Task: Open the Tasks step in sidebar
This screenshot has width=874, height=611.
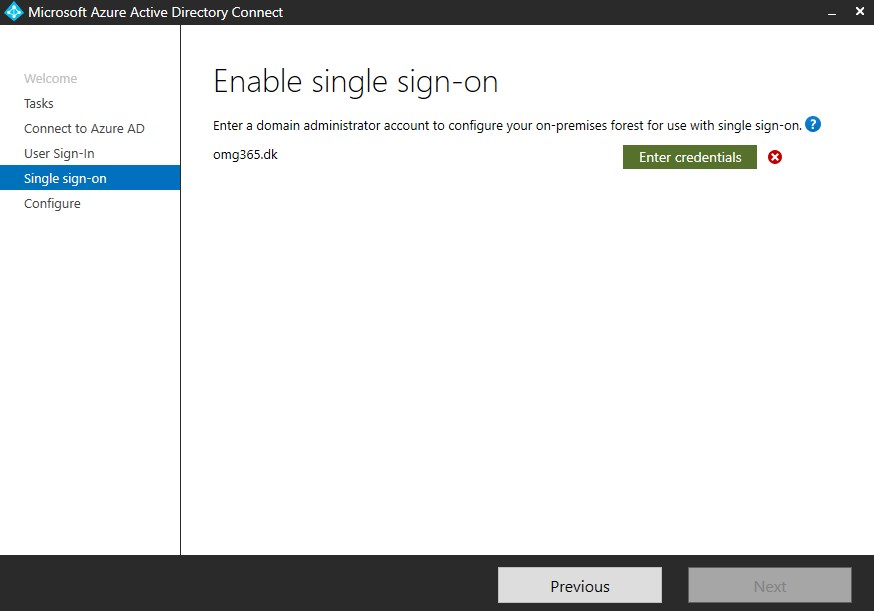Action: (x=39, y=103)
